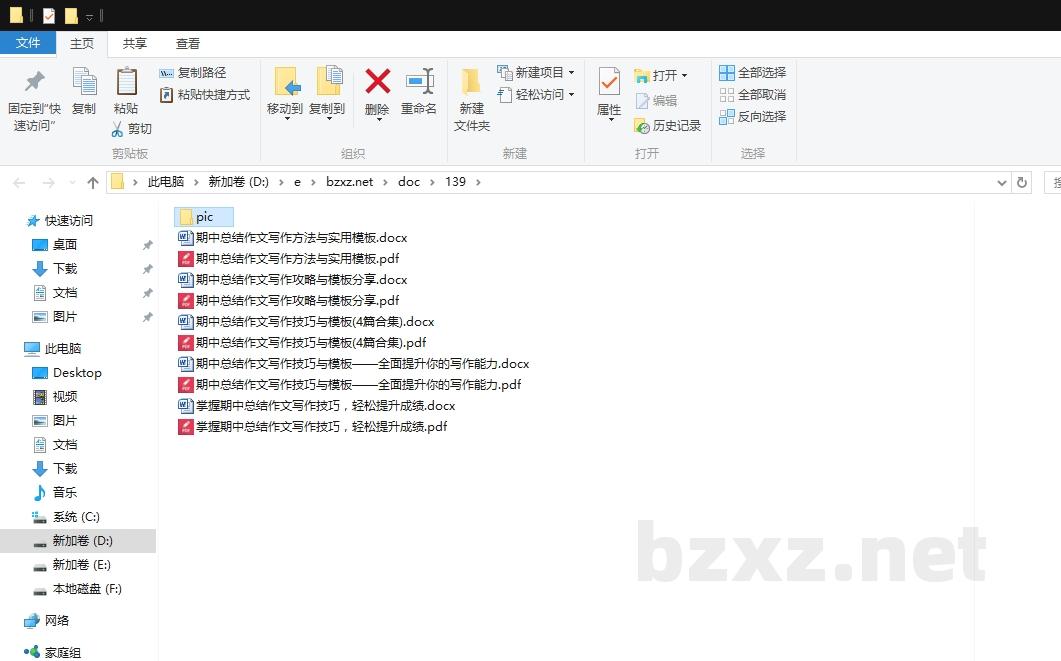Click the New Folder icon

click(471, 82)
